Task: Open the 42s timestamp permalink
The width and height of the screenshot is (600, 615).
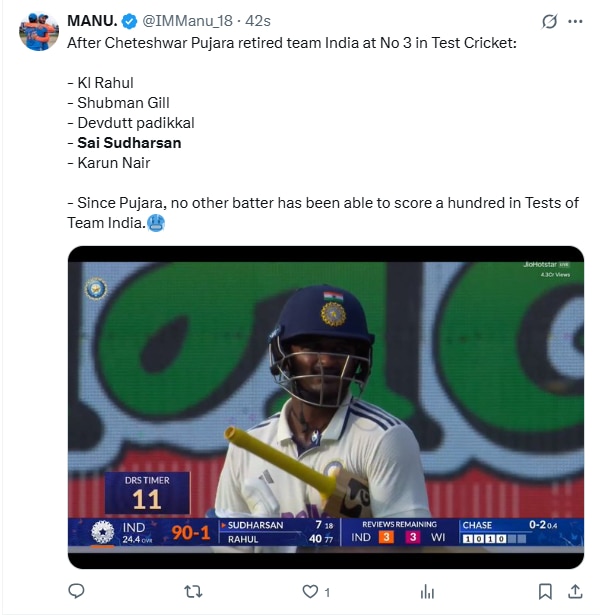Action: point(259,21)
